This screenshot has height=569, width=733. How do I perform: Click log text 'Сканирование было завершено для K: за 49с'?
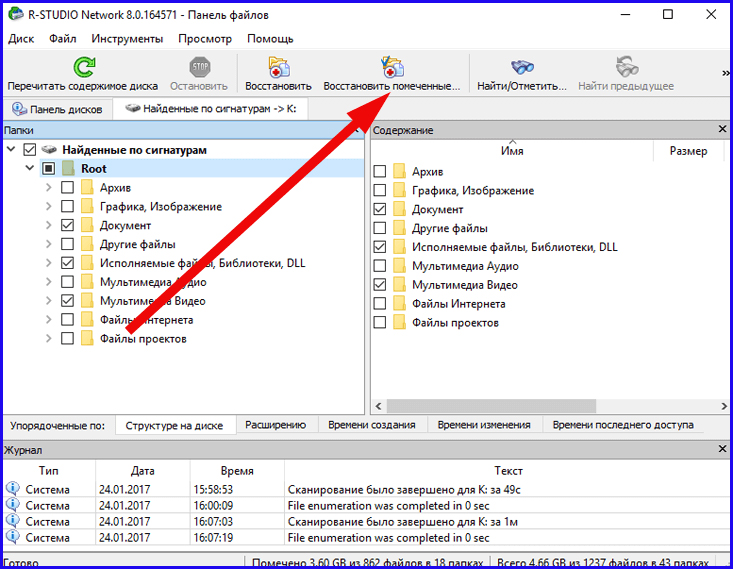tap(404, 490)
